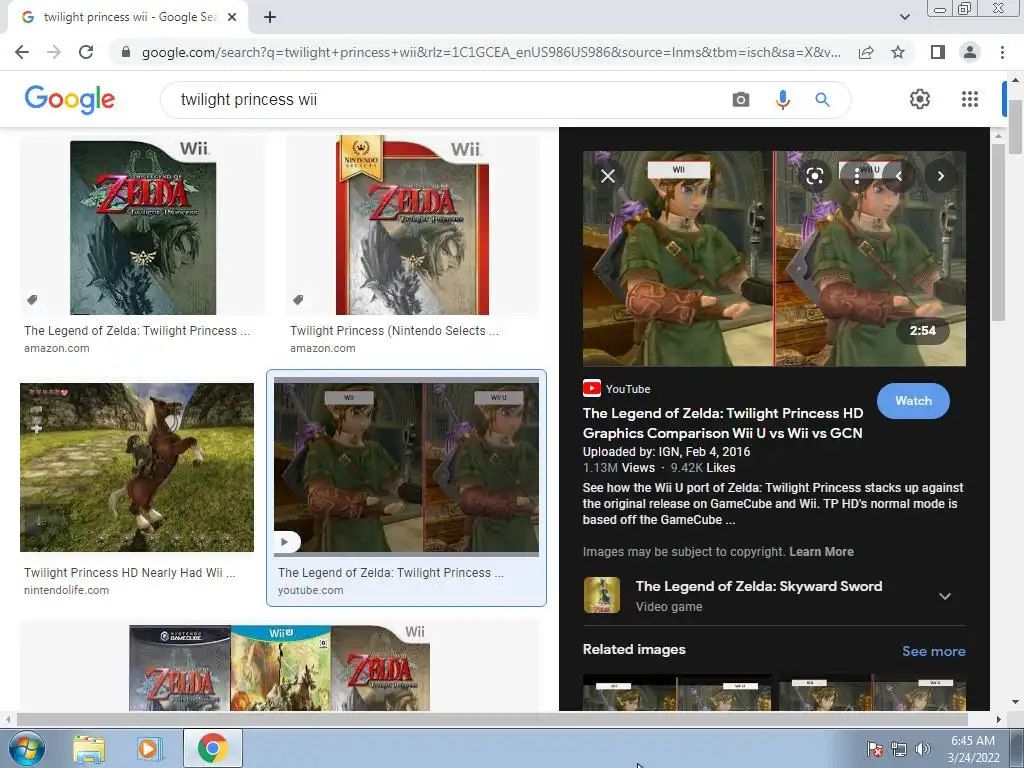Open Chrome profile avatar menu
The image size is (1024, 768).
[970, 52]
